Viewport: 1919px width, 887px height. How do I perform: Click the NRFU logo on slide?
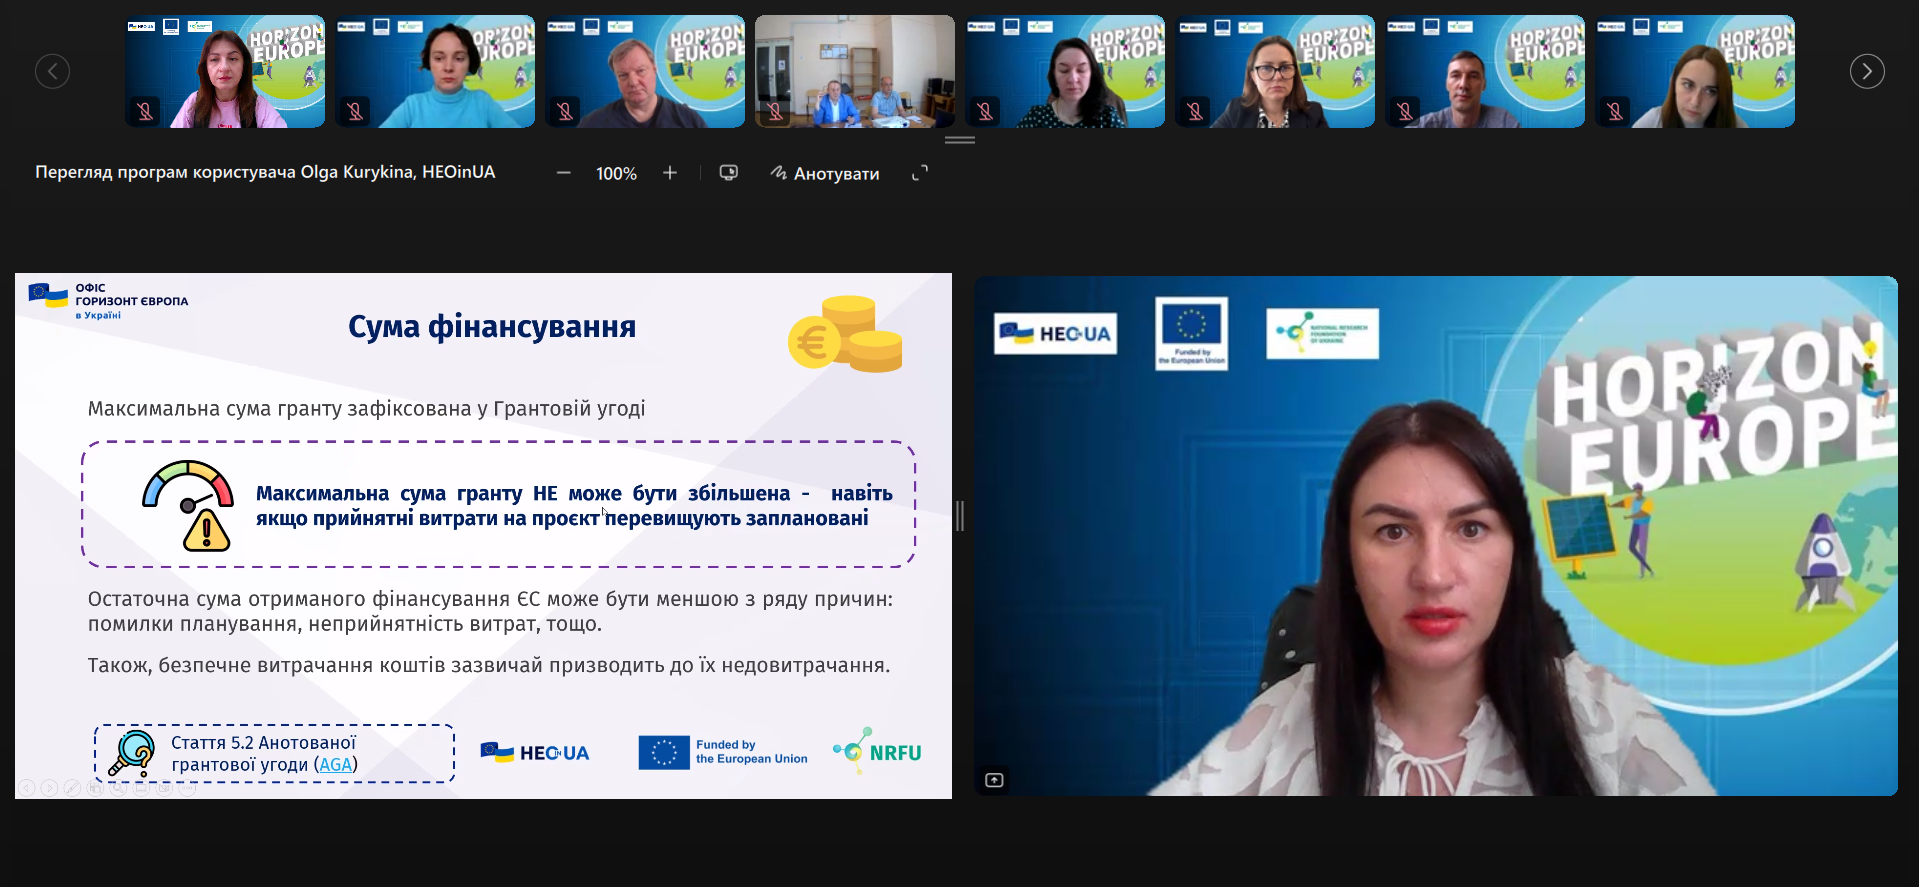877,751
